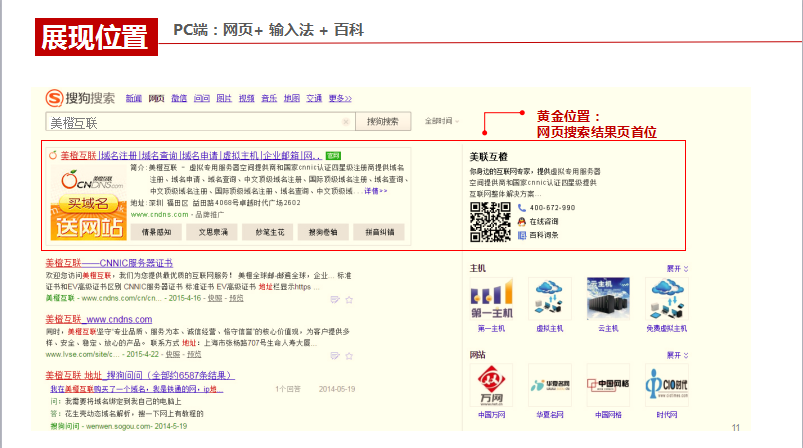
Task: Clear the search box with the X icon
Action: click(x=346, y=122)
